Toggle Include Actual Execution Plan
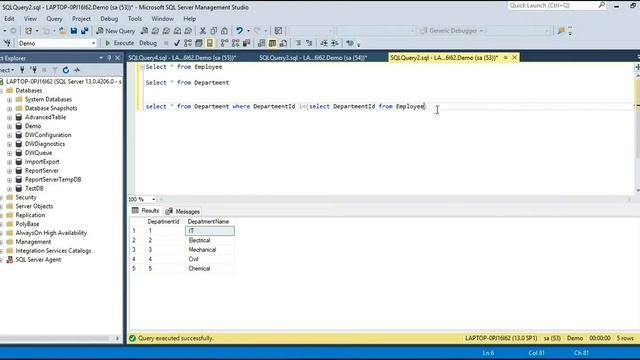 click(224, 43)
